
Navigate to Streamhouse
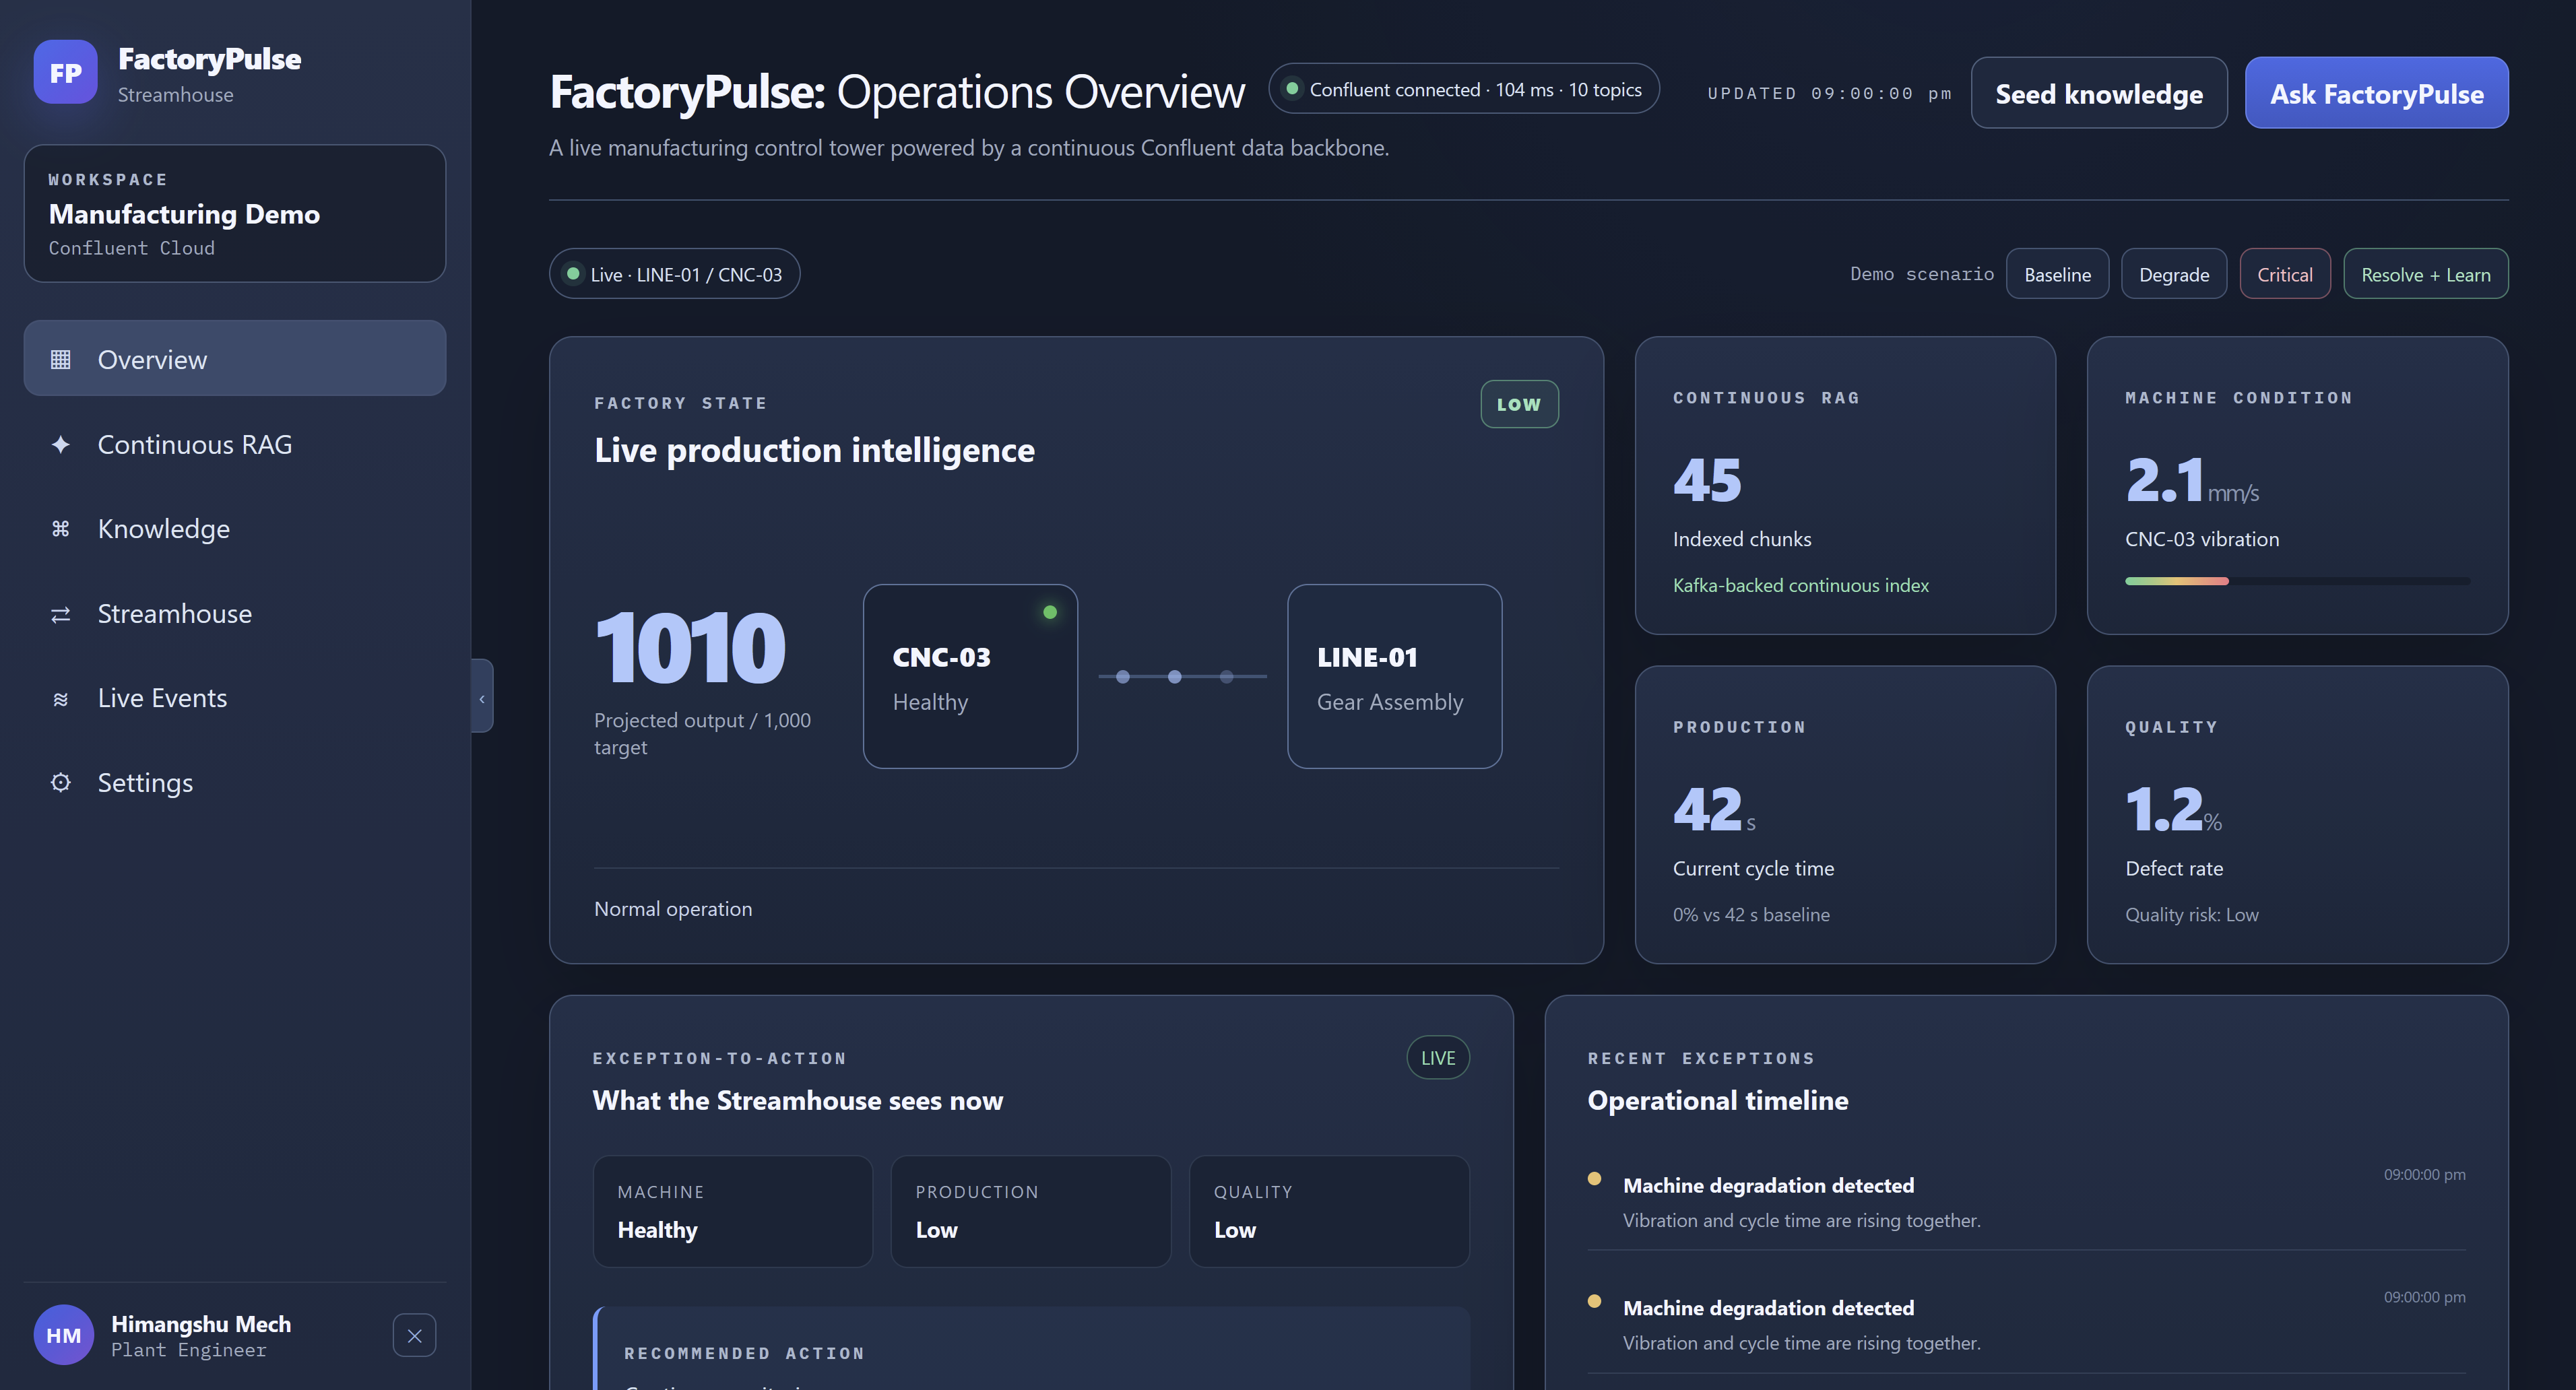click(x=235, y=613)
